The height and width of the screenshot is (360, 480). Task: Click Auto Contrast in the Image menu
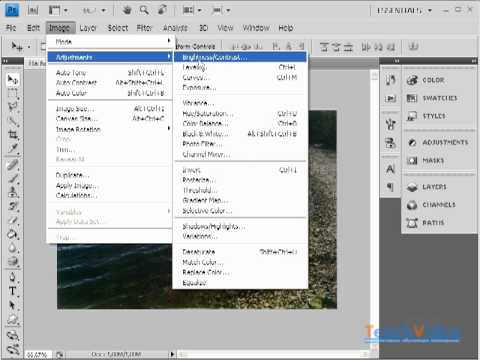(110, 82)
